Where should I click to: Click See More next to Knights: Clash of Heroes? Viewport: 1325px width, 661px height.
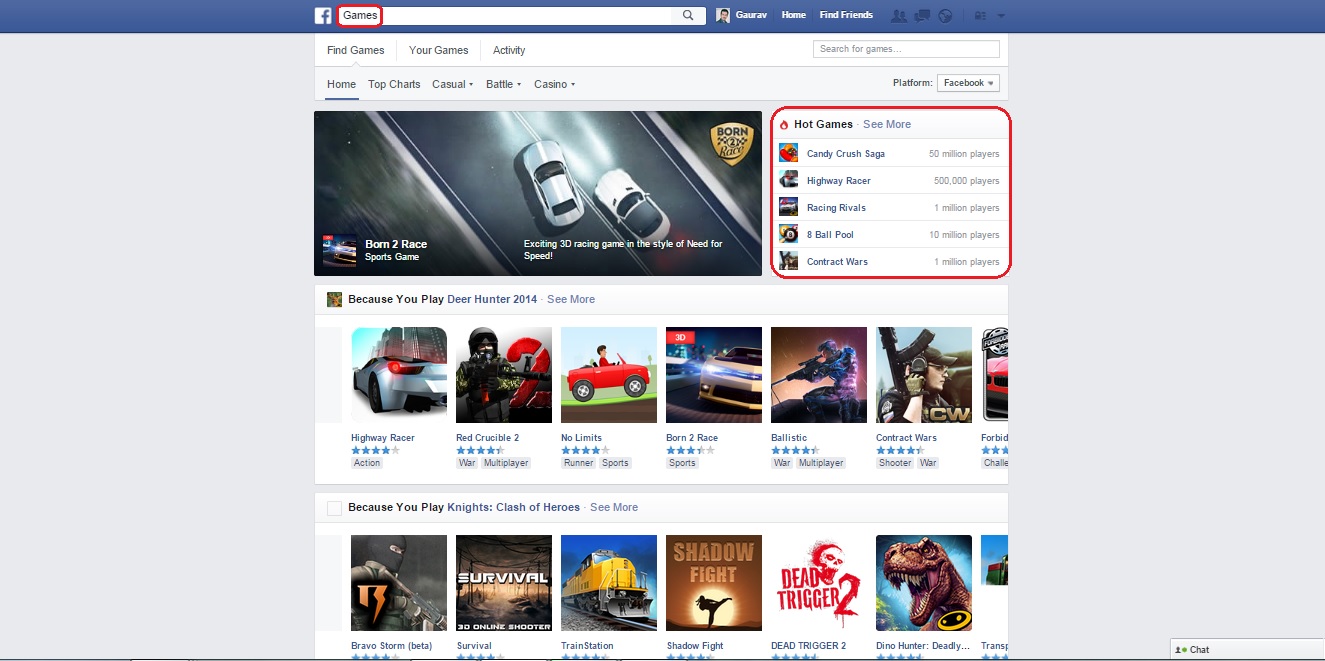pos(614,507)
